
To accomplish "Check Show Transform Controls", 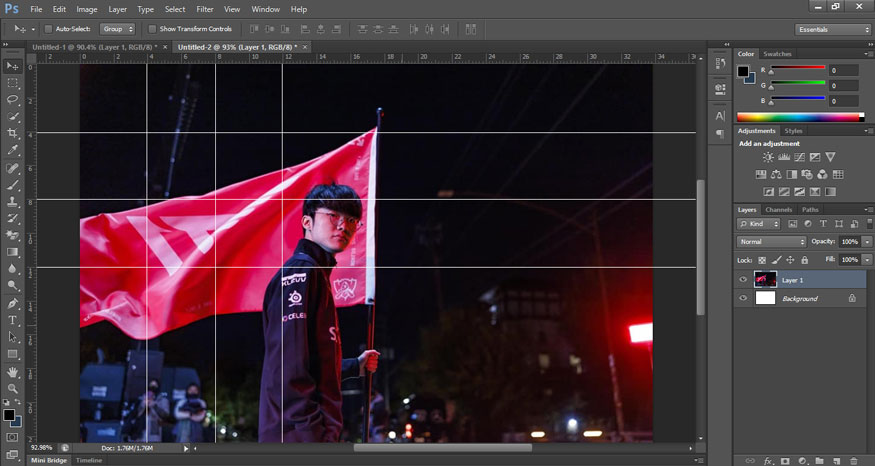I will click(x=152, y=29).
